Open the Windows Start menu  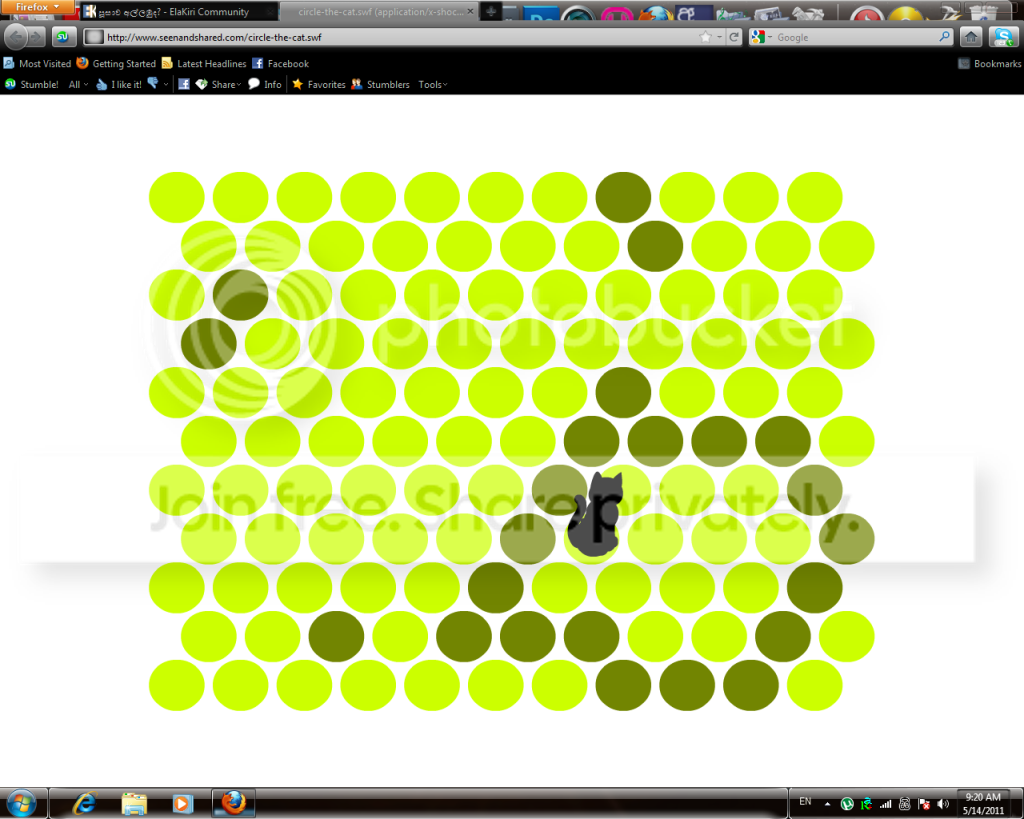(x=22, y=803)
